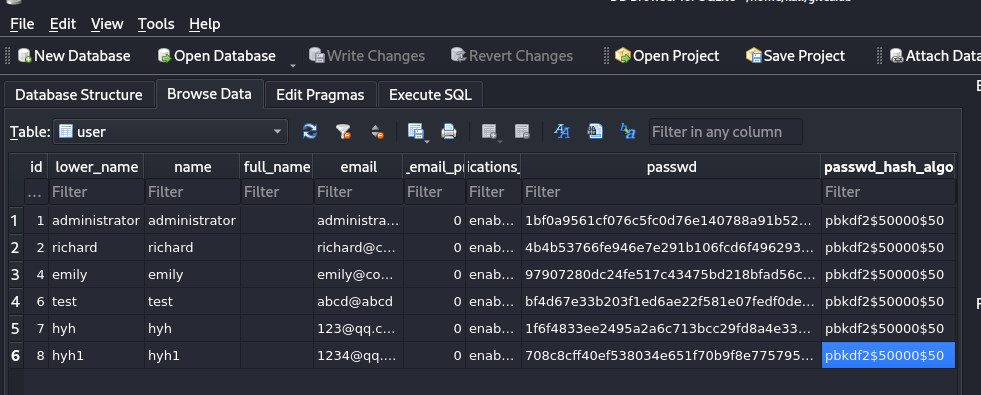Expand the Open Database recent files arrow
Image resolution: width=981 pixels, height=395 pixels.
tap(293, 64)
